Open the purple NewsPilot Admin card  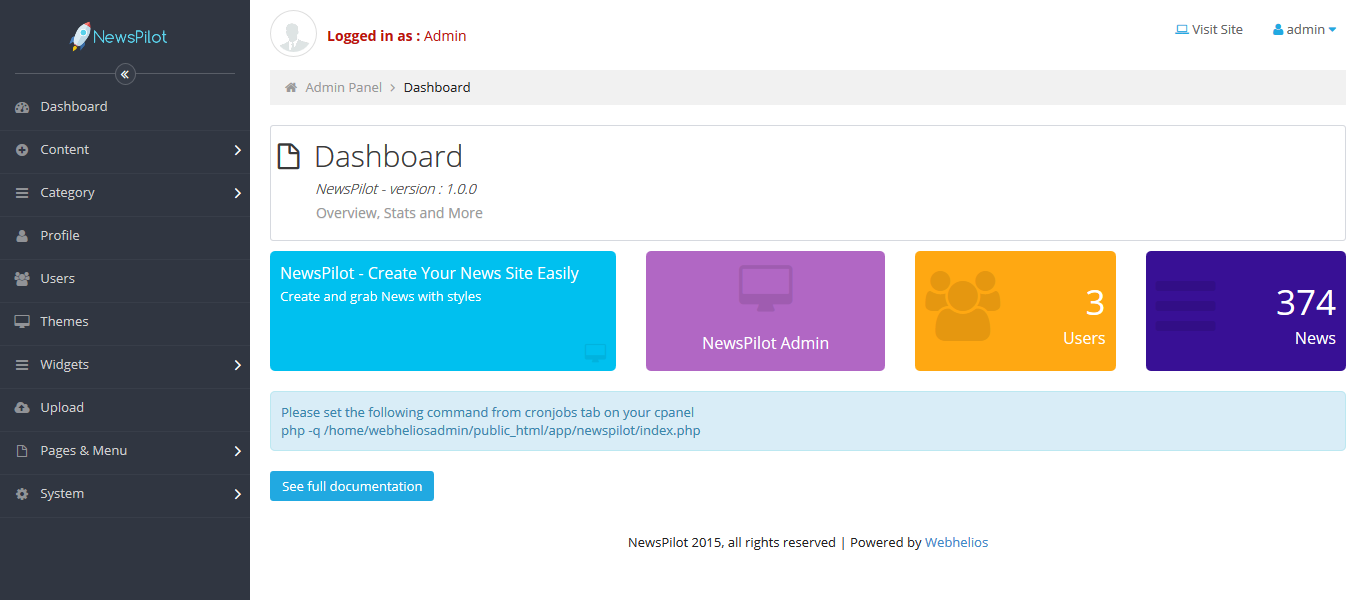click(765, 311)
